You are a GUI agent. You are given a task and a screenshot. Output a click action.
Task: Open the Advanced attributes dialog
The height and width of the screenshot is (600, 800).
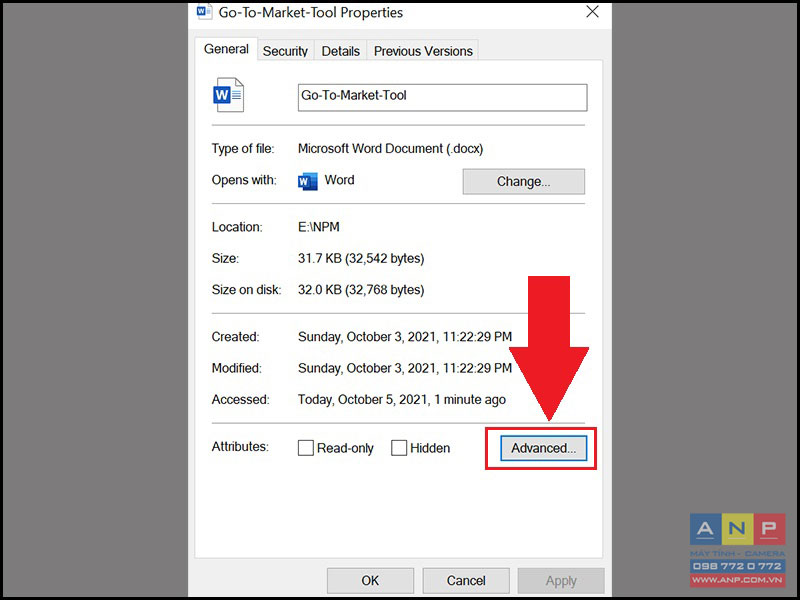543,448
